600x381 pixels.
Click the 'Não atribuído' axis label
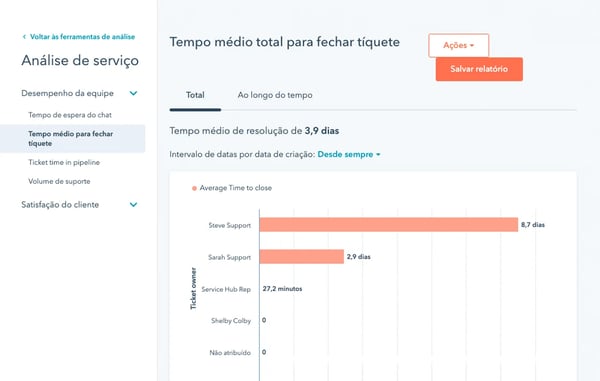click(230, 353)
